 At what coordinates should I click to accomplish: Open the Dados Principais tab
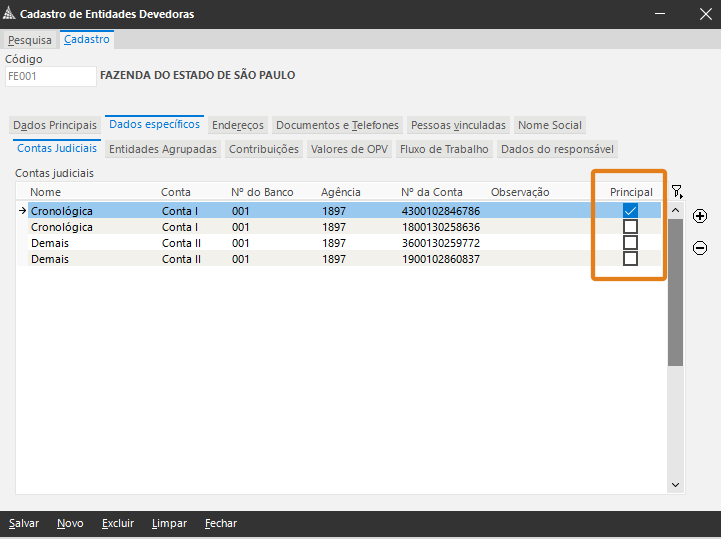pos(55,125)
